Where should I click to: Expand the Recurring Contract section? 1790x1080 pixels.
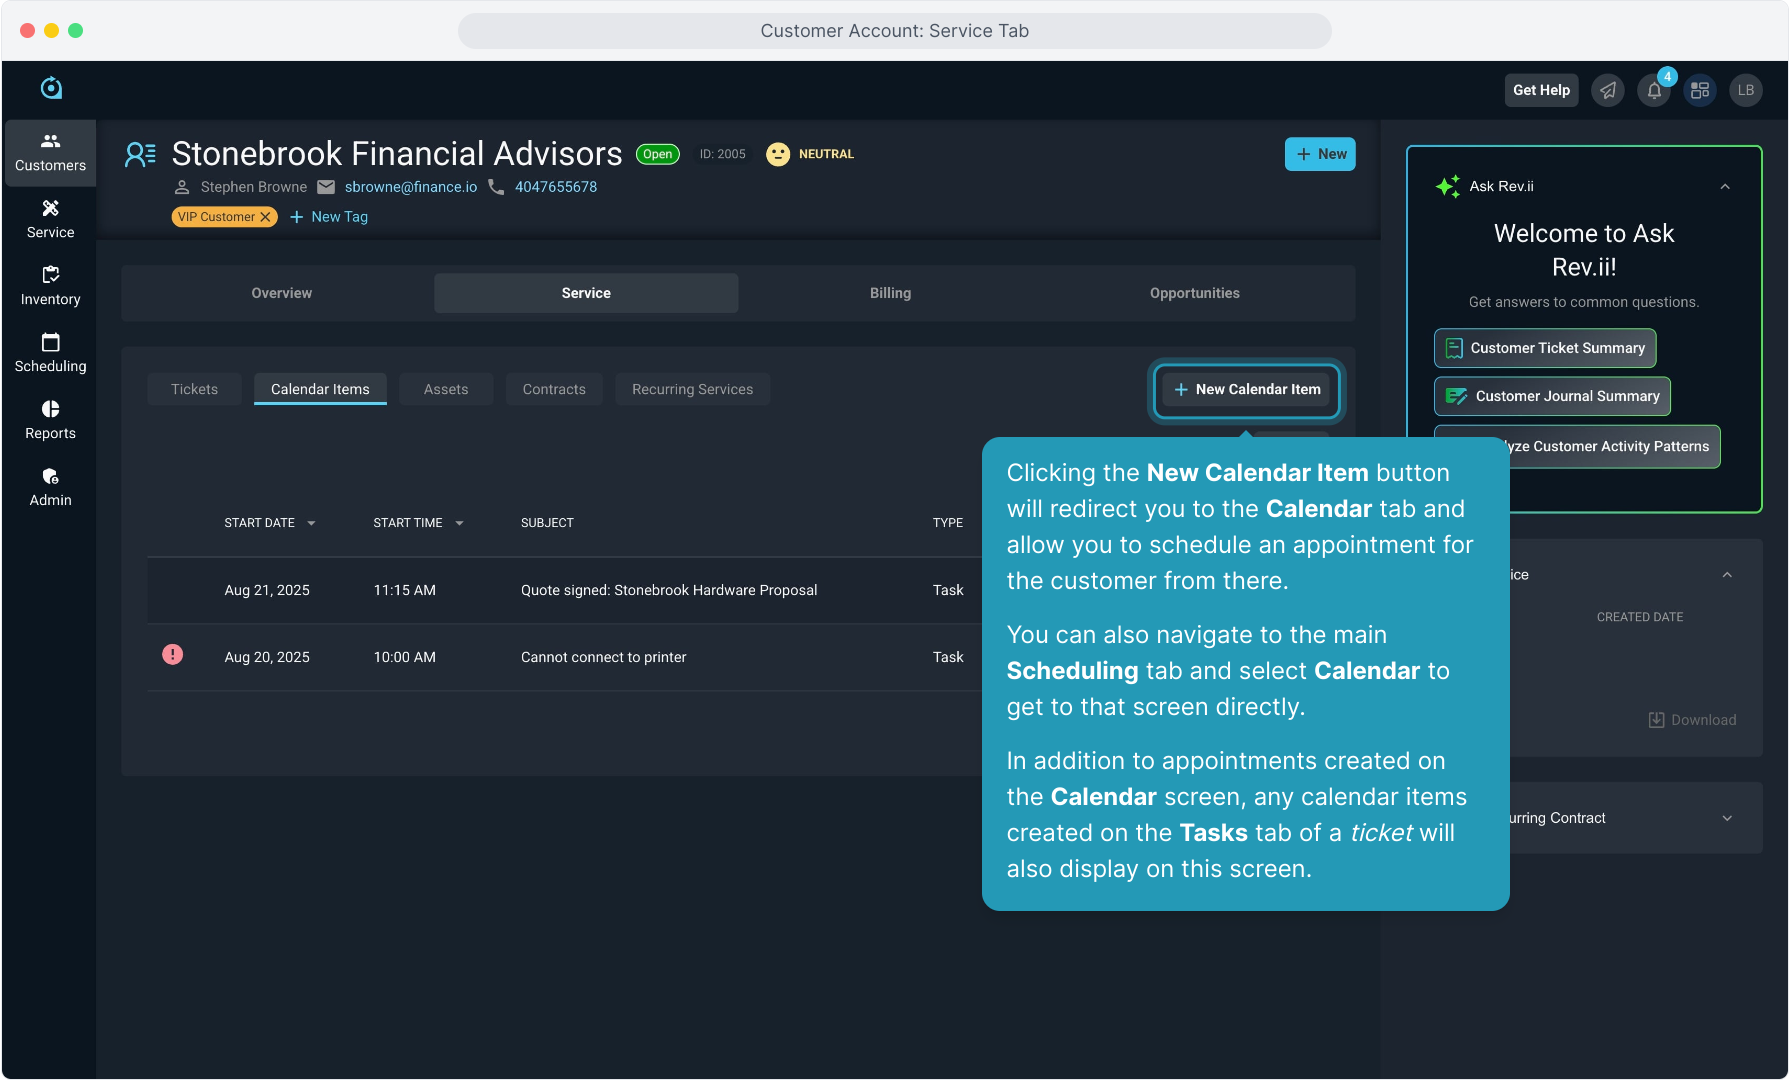[x=1727, y=818]
